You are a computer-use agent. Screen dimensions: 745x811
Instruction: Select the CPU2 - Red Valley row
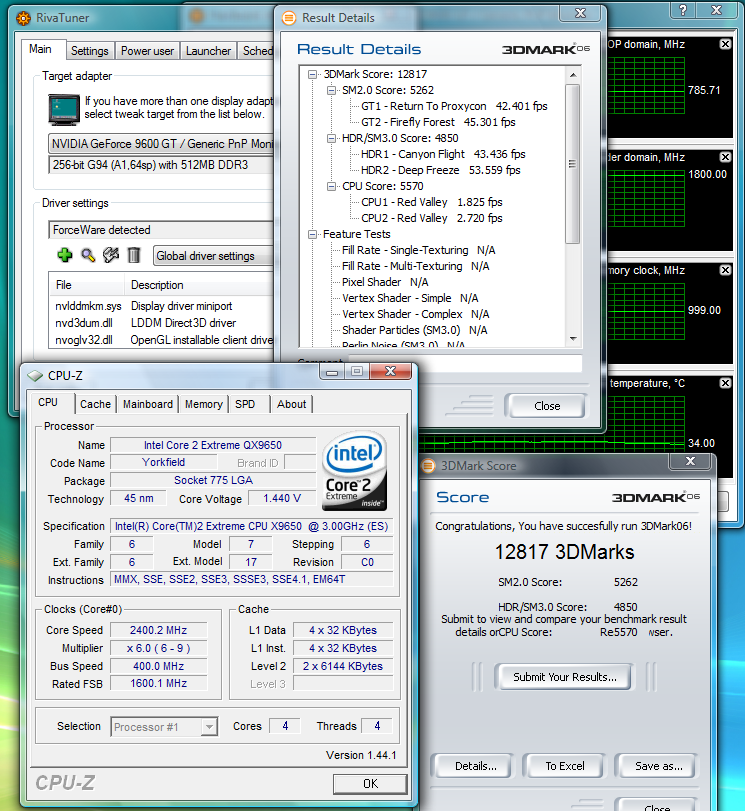click(431, 219)
